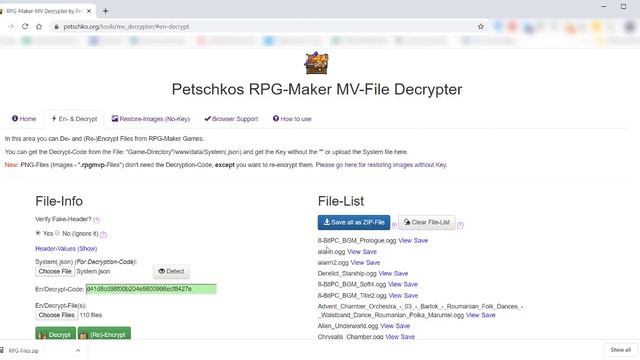Click Choose Files for En/Decrypt-Files
This screenshot has width=640, height=360.
click(x=57, y=315)
